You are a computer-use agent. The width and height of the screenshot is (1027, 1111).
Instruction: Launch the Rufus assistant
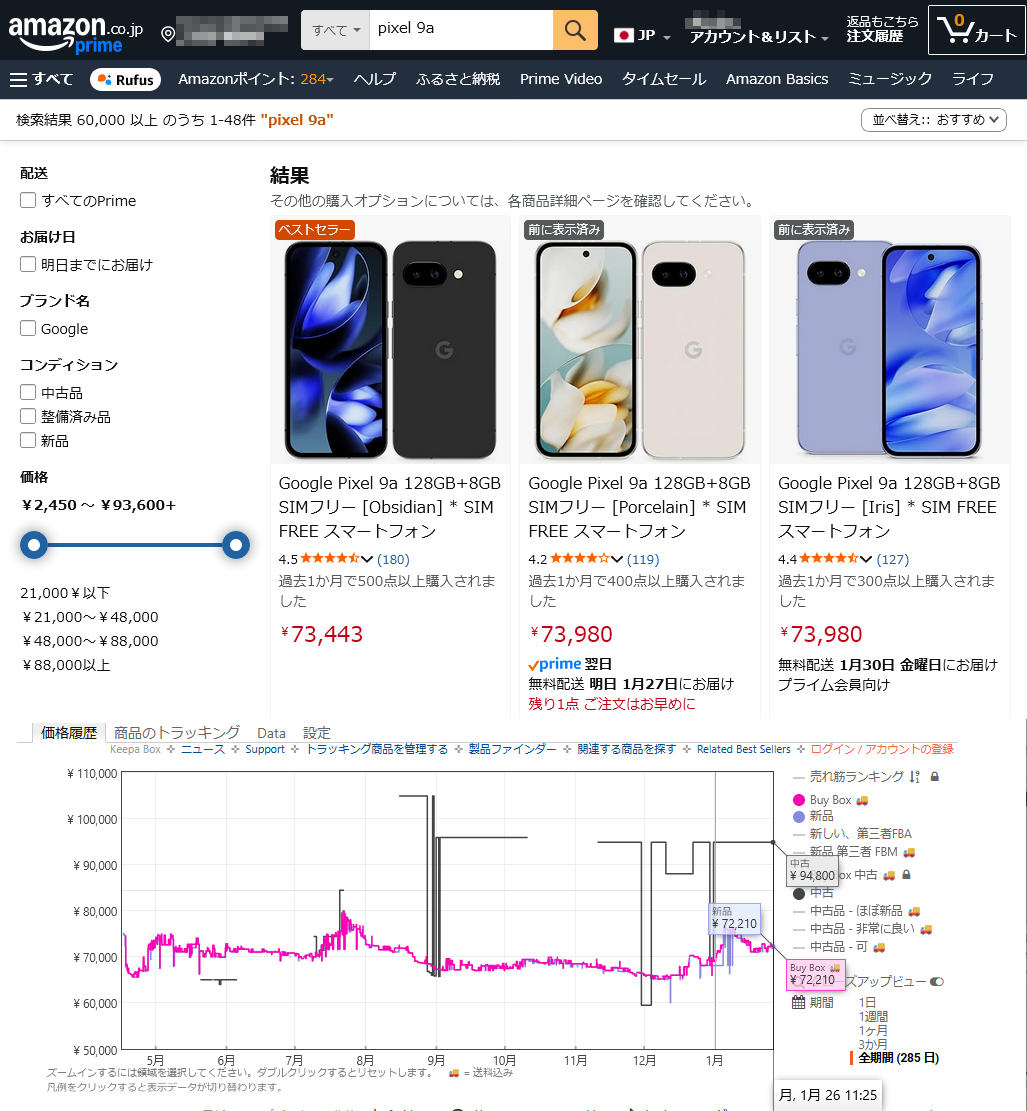click(125, 79)
